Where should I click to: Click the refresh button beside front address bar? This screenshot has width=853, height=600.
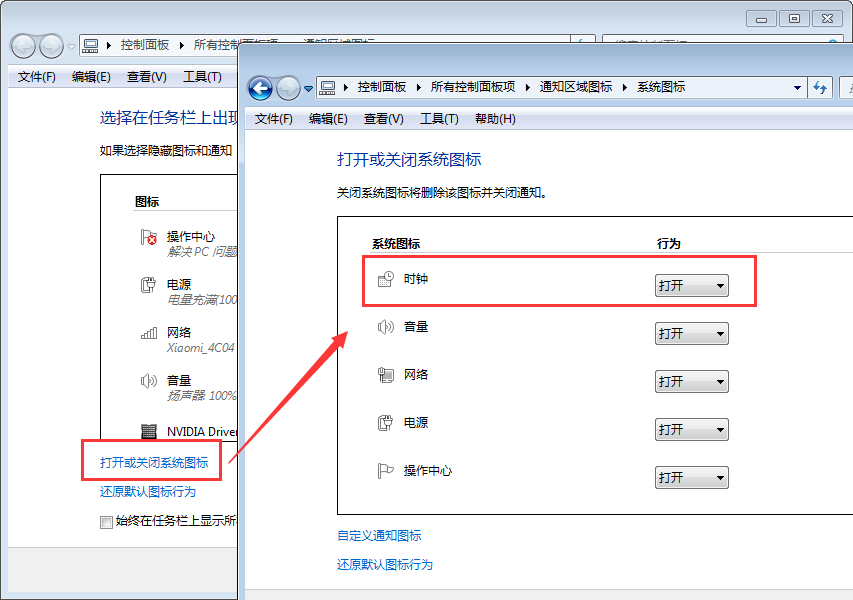[x=821, y=88]
